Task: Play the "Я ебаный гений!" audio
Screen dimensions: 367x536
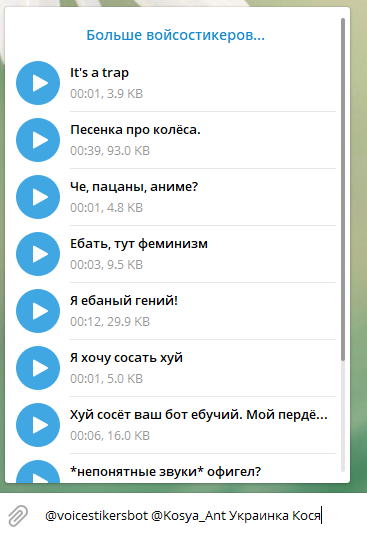Action: pyautogui.click(x=38, y=311)
